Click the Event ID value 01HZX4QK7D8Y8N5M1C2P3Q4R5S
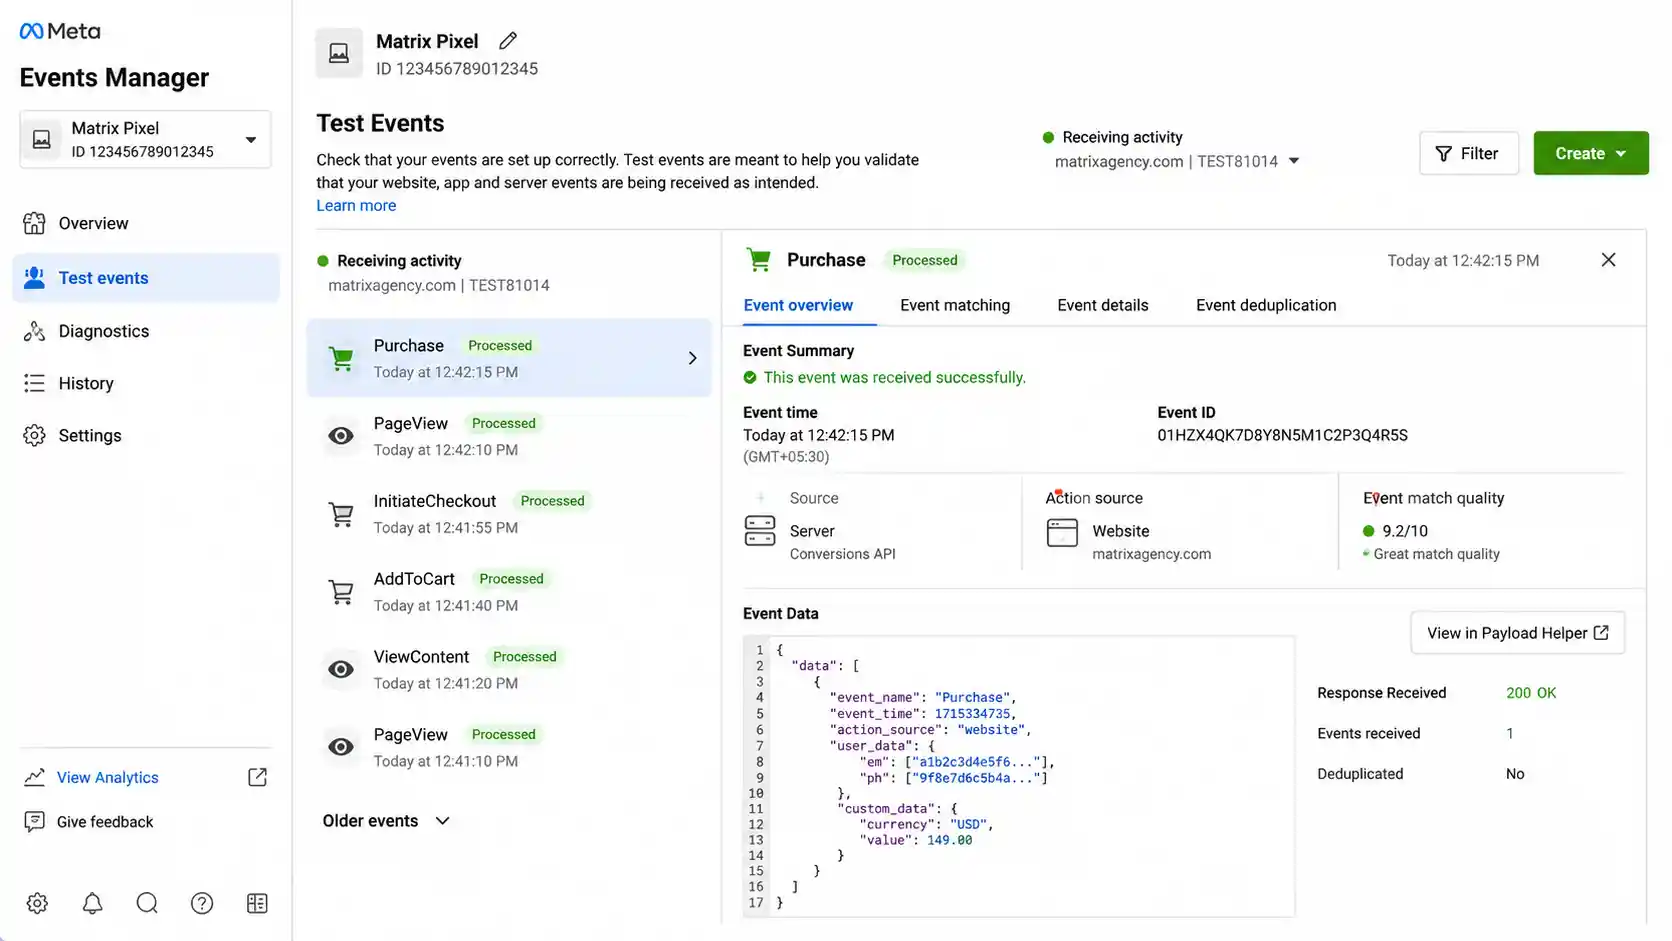This screenshot has height=941, width=1672. (1282, 435)
